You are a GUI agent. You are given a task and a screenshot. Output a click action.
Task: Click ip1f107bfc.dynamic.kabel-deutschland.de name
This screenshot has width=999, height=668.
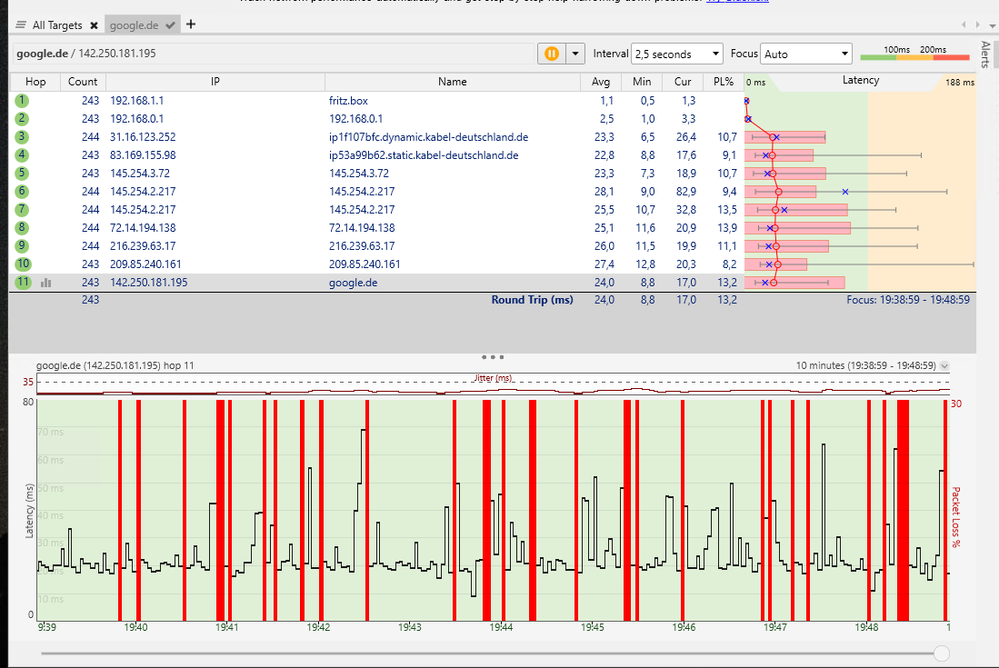point(429,137)
